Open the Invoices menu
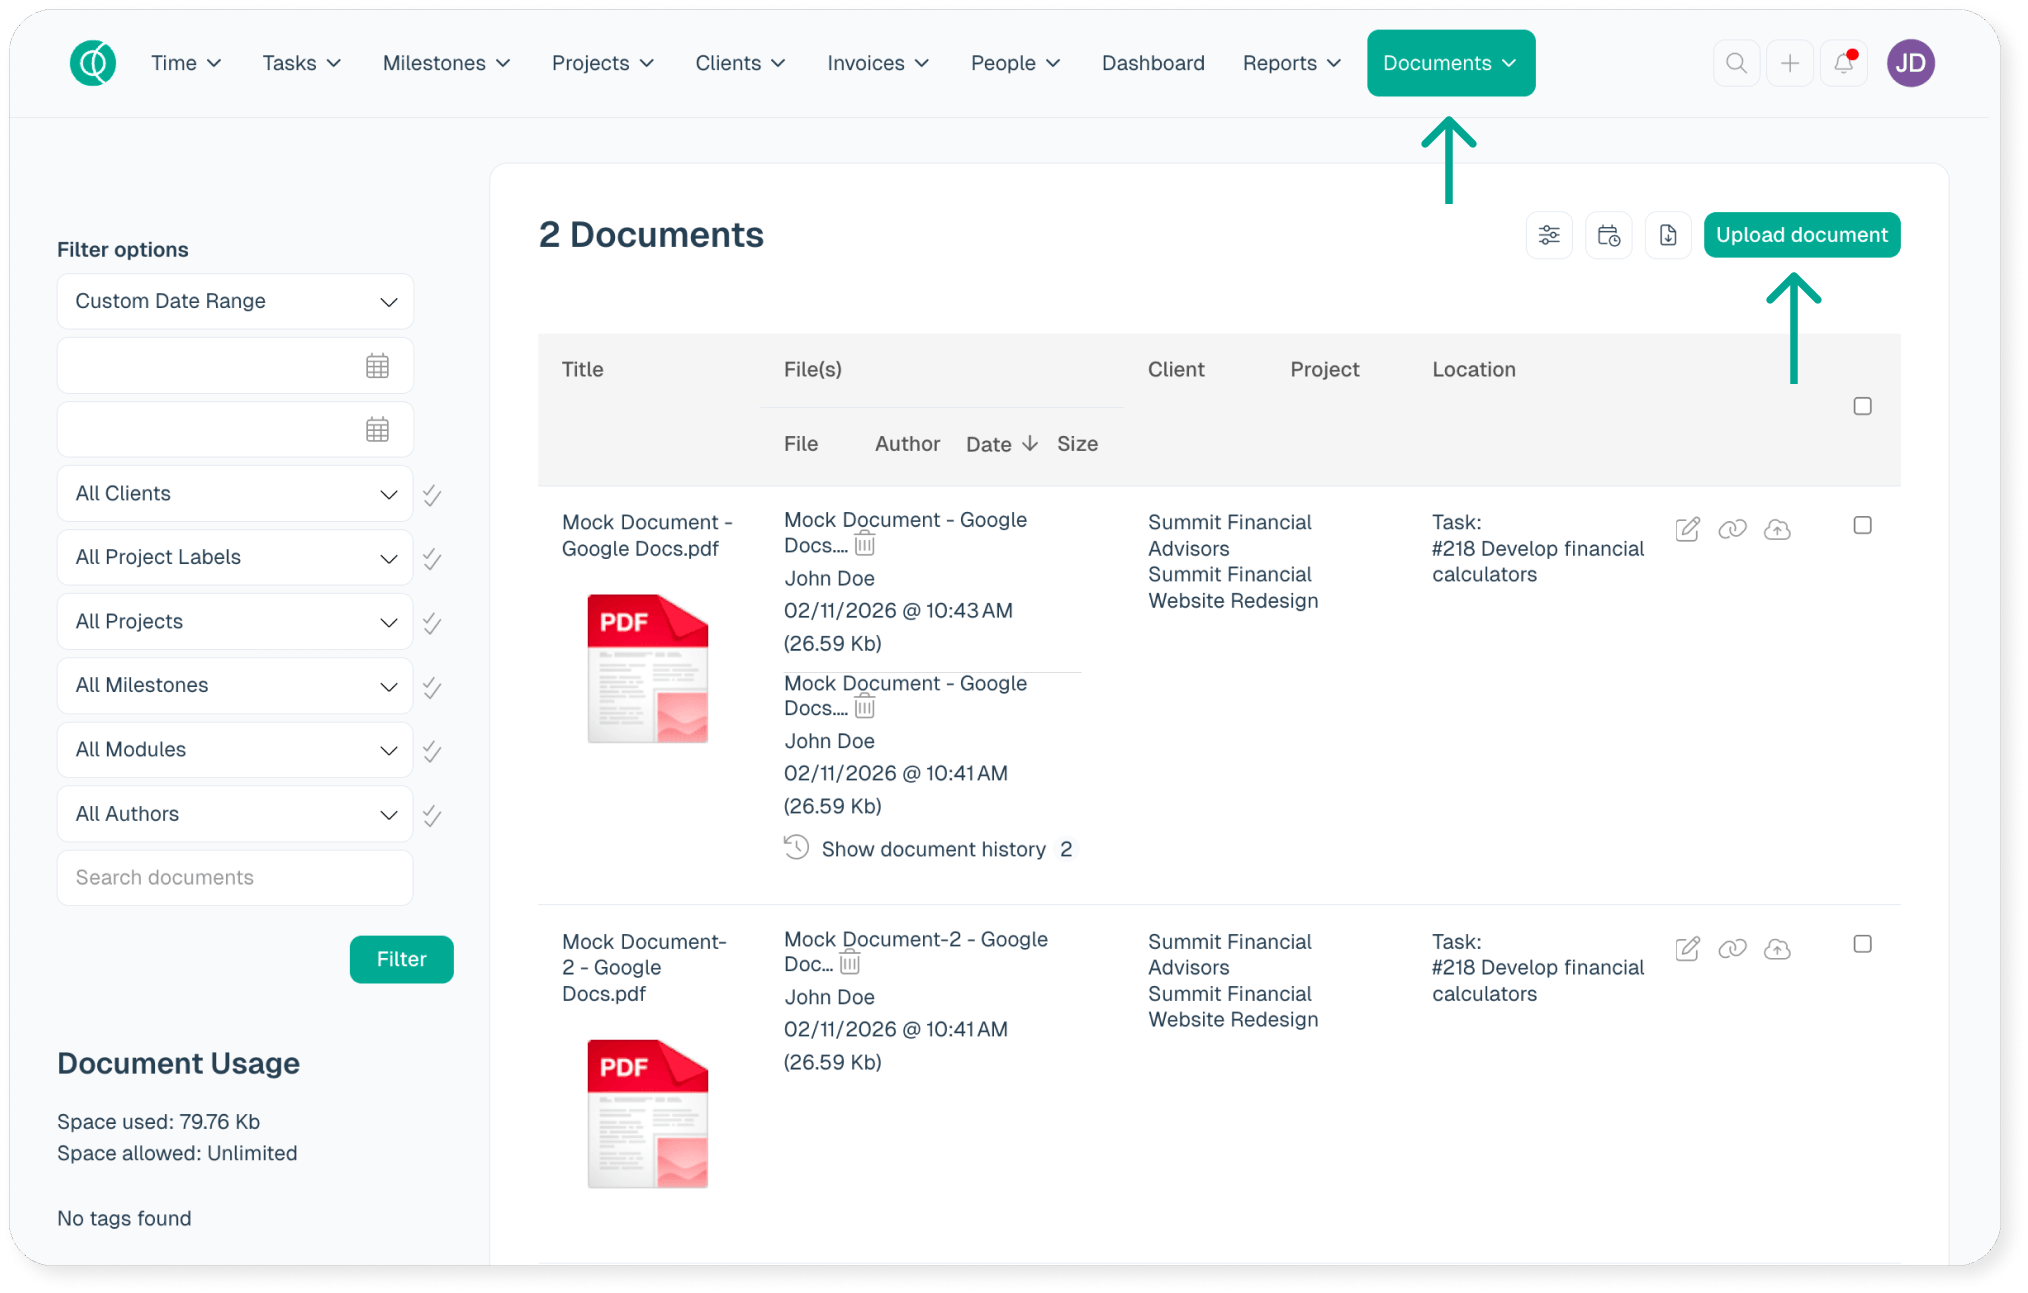Viewport: 2028px width, 1293px height. (x=877, y=63)
